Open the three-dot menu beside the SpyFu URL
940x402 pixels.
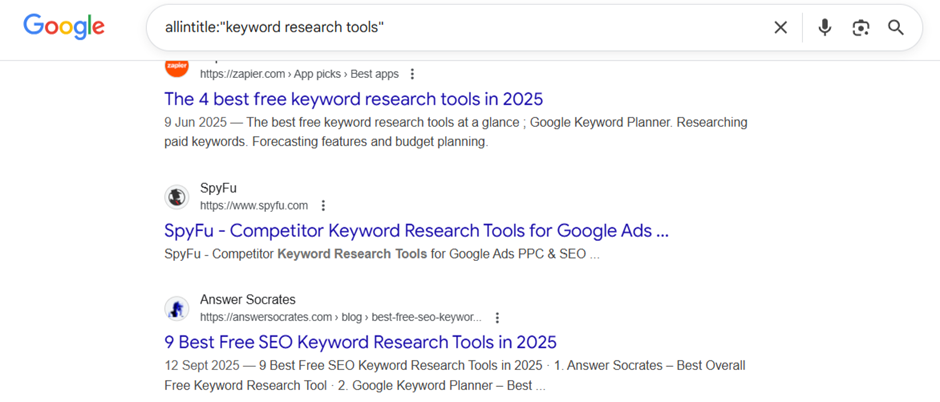(x=323, y=206)
